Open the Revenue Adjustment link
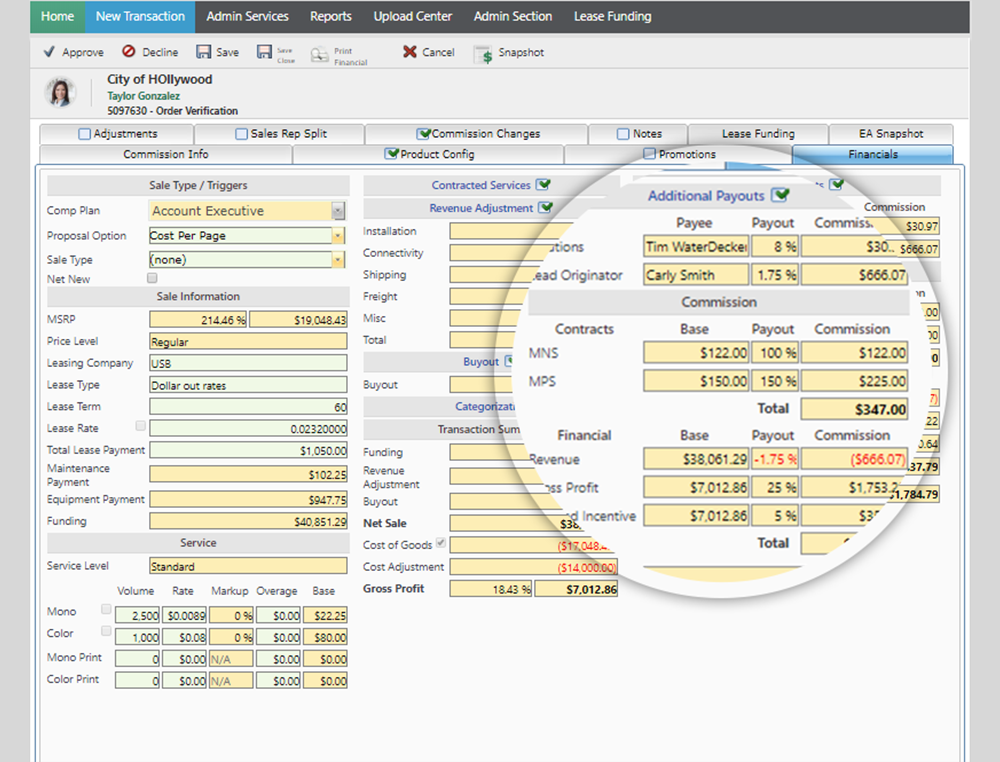Screen dimensions: 1000x762 pyautogui.click(x=481, y=208)
